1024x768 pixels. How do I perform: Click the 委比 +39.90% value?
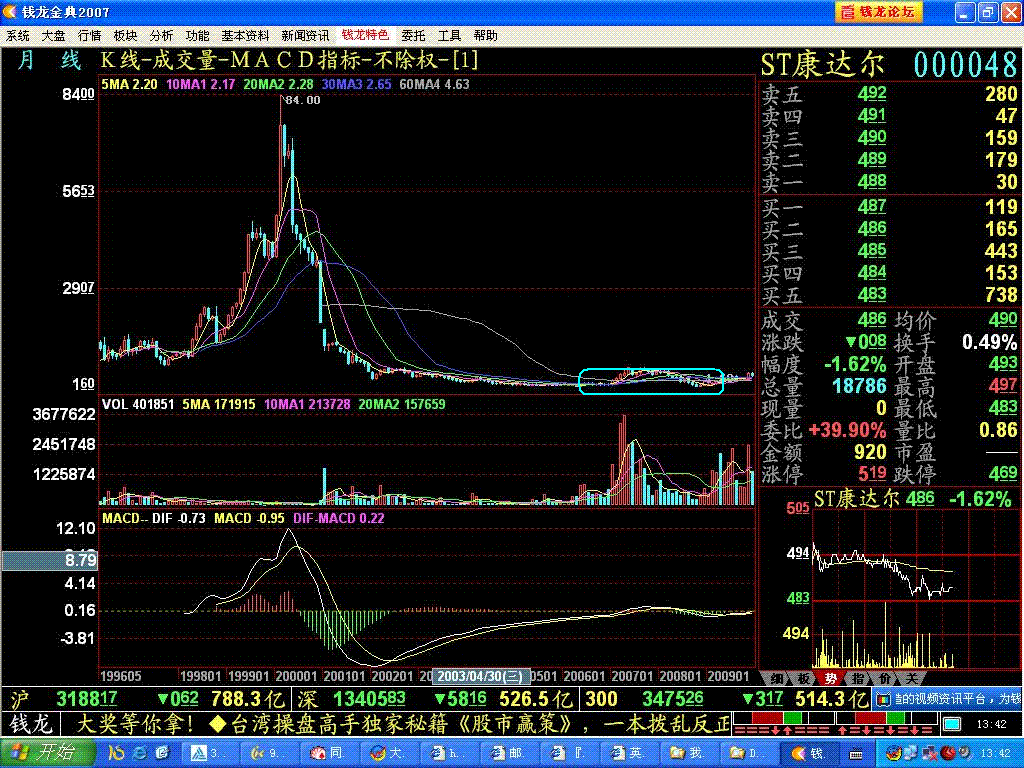847,430
